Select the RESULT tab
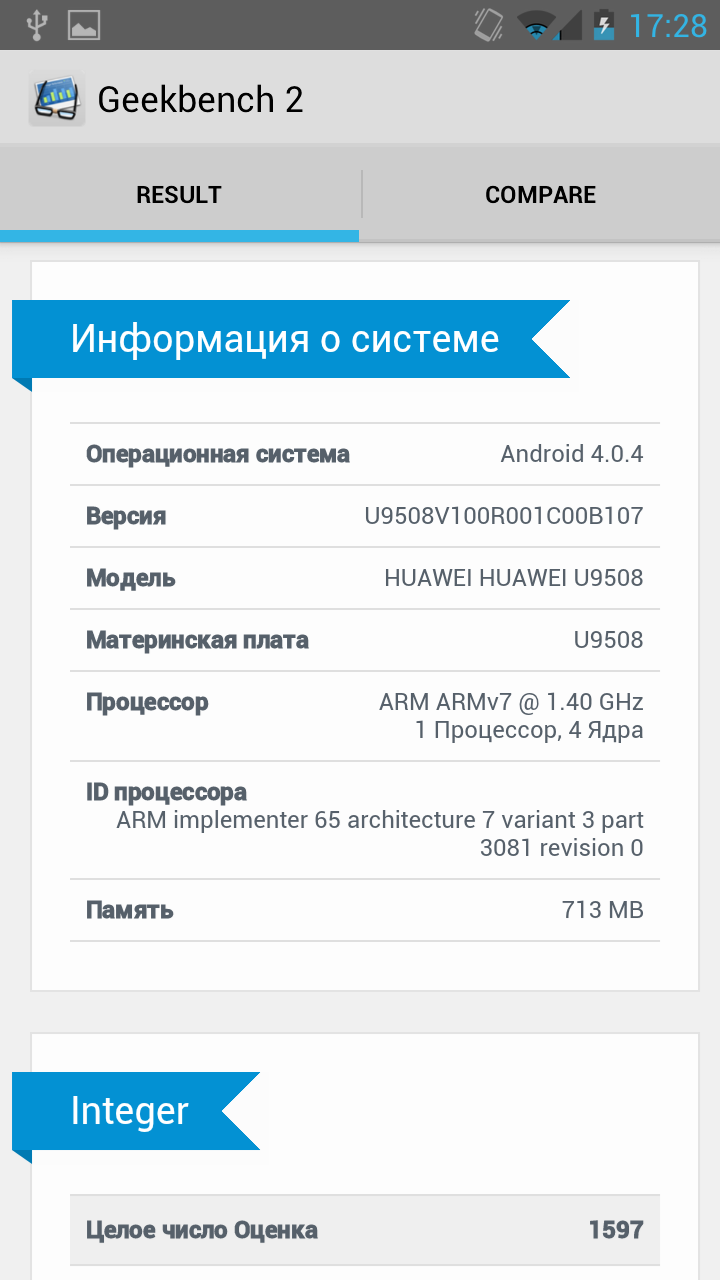The image size is (720, 1280). (x=179, y=195)
